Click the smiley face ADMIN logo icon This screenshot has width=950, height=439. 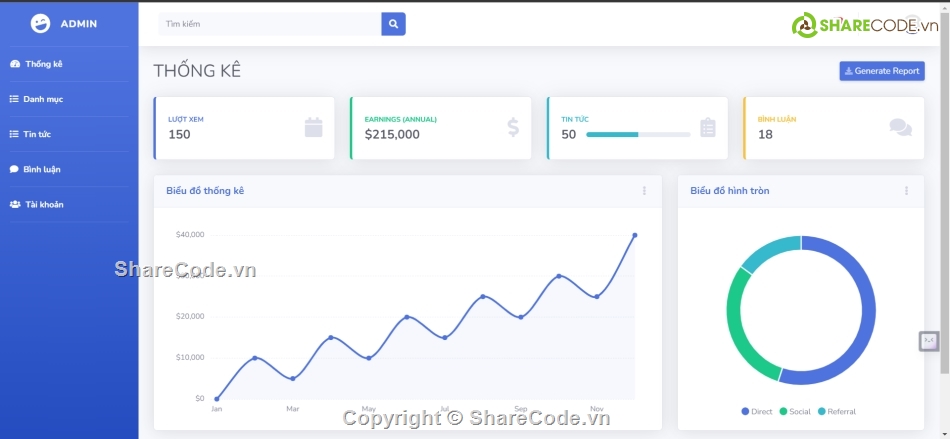(x=40, y=24)
